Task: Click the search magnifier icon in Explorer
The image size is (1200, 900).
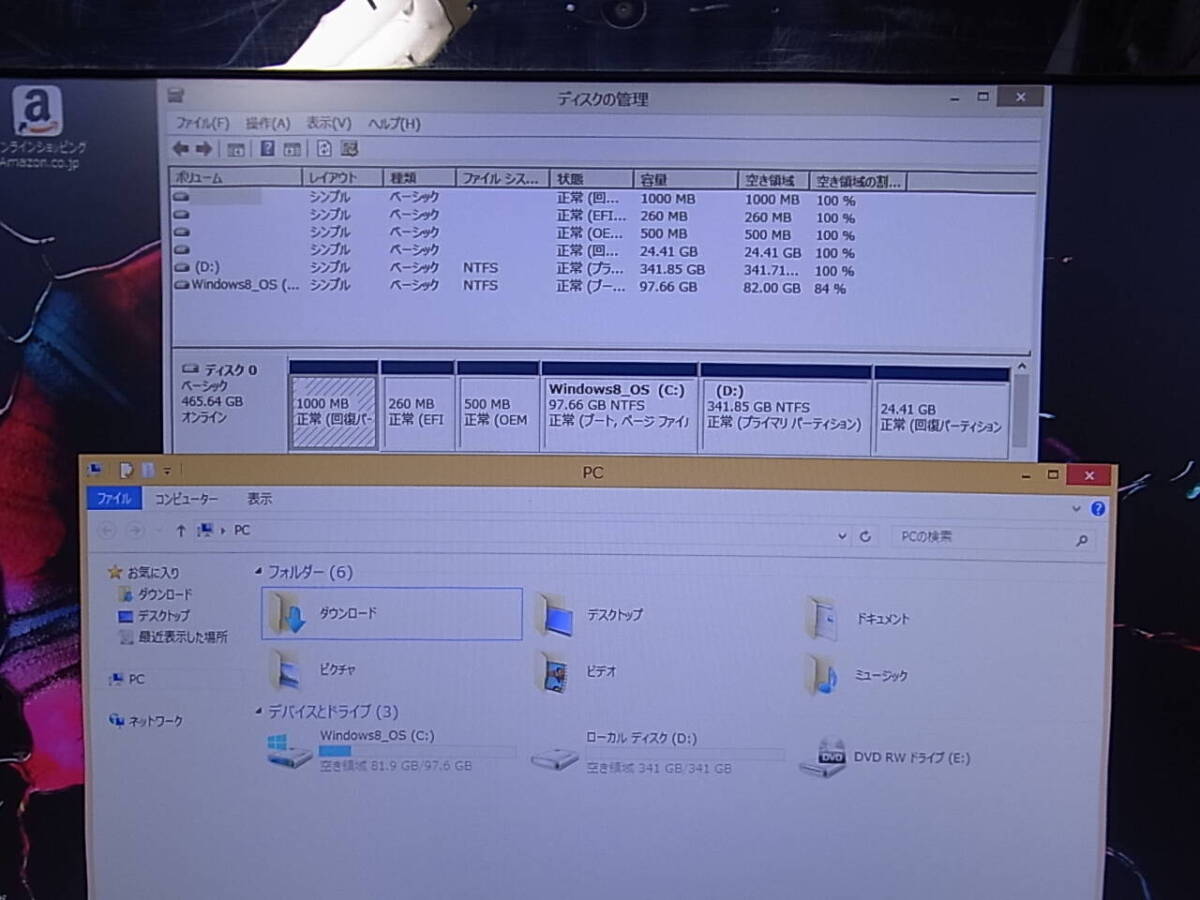Action: tap(1082, 540)
